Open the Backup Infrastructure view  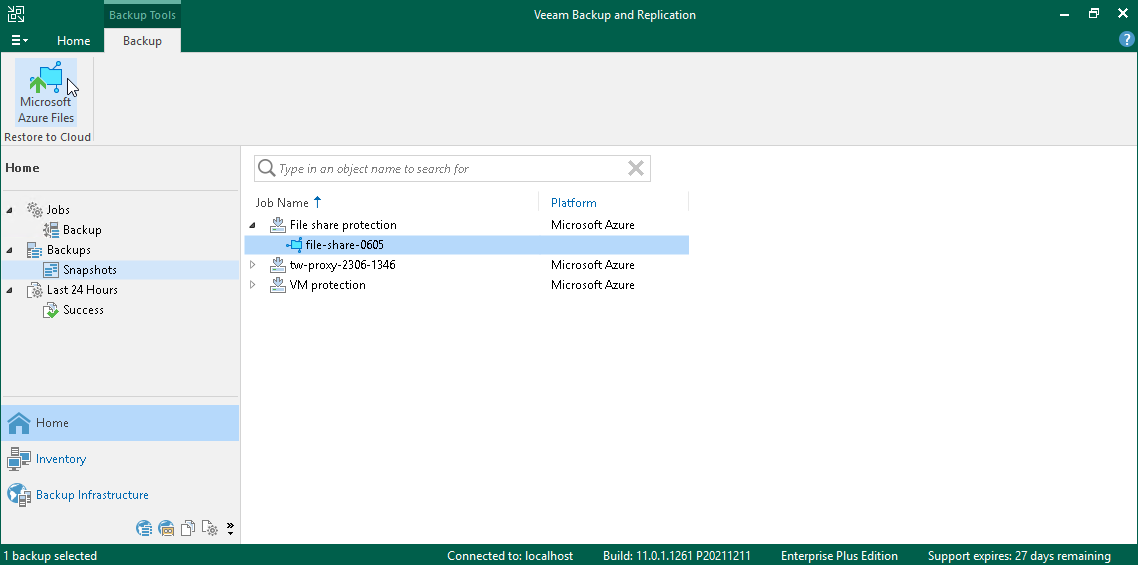pos(120,495)
